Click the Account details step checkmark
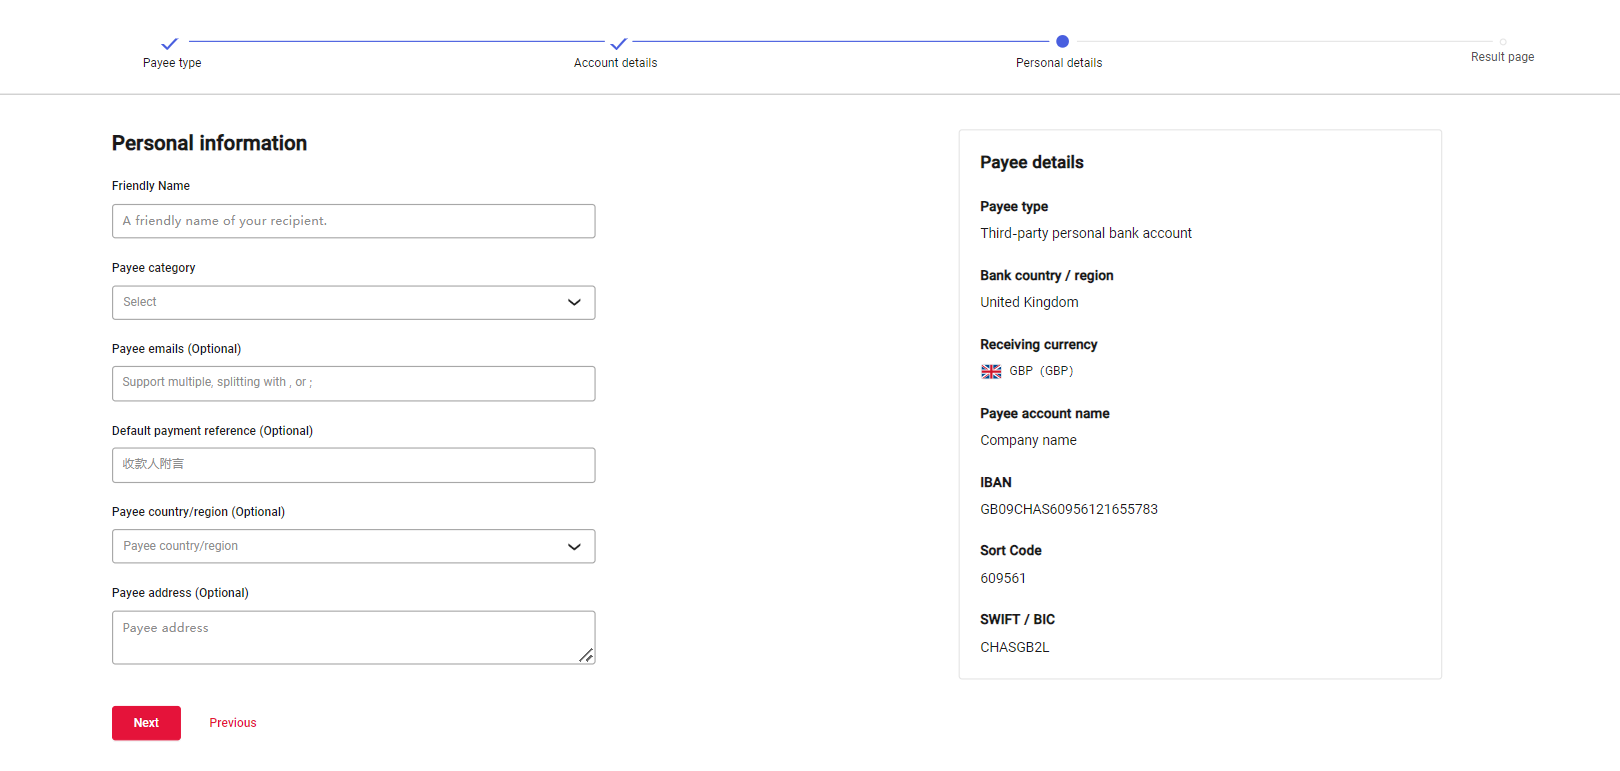The image size is (1620, 771). pyautogui.click(x=618, y=43)
